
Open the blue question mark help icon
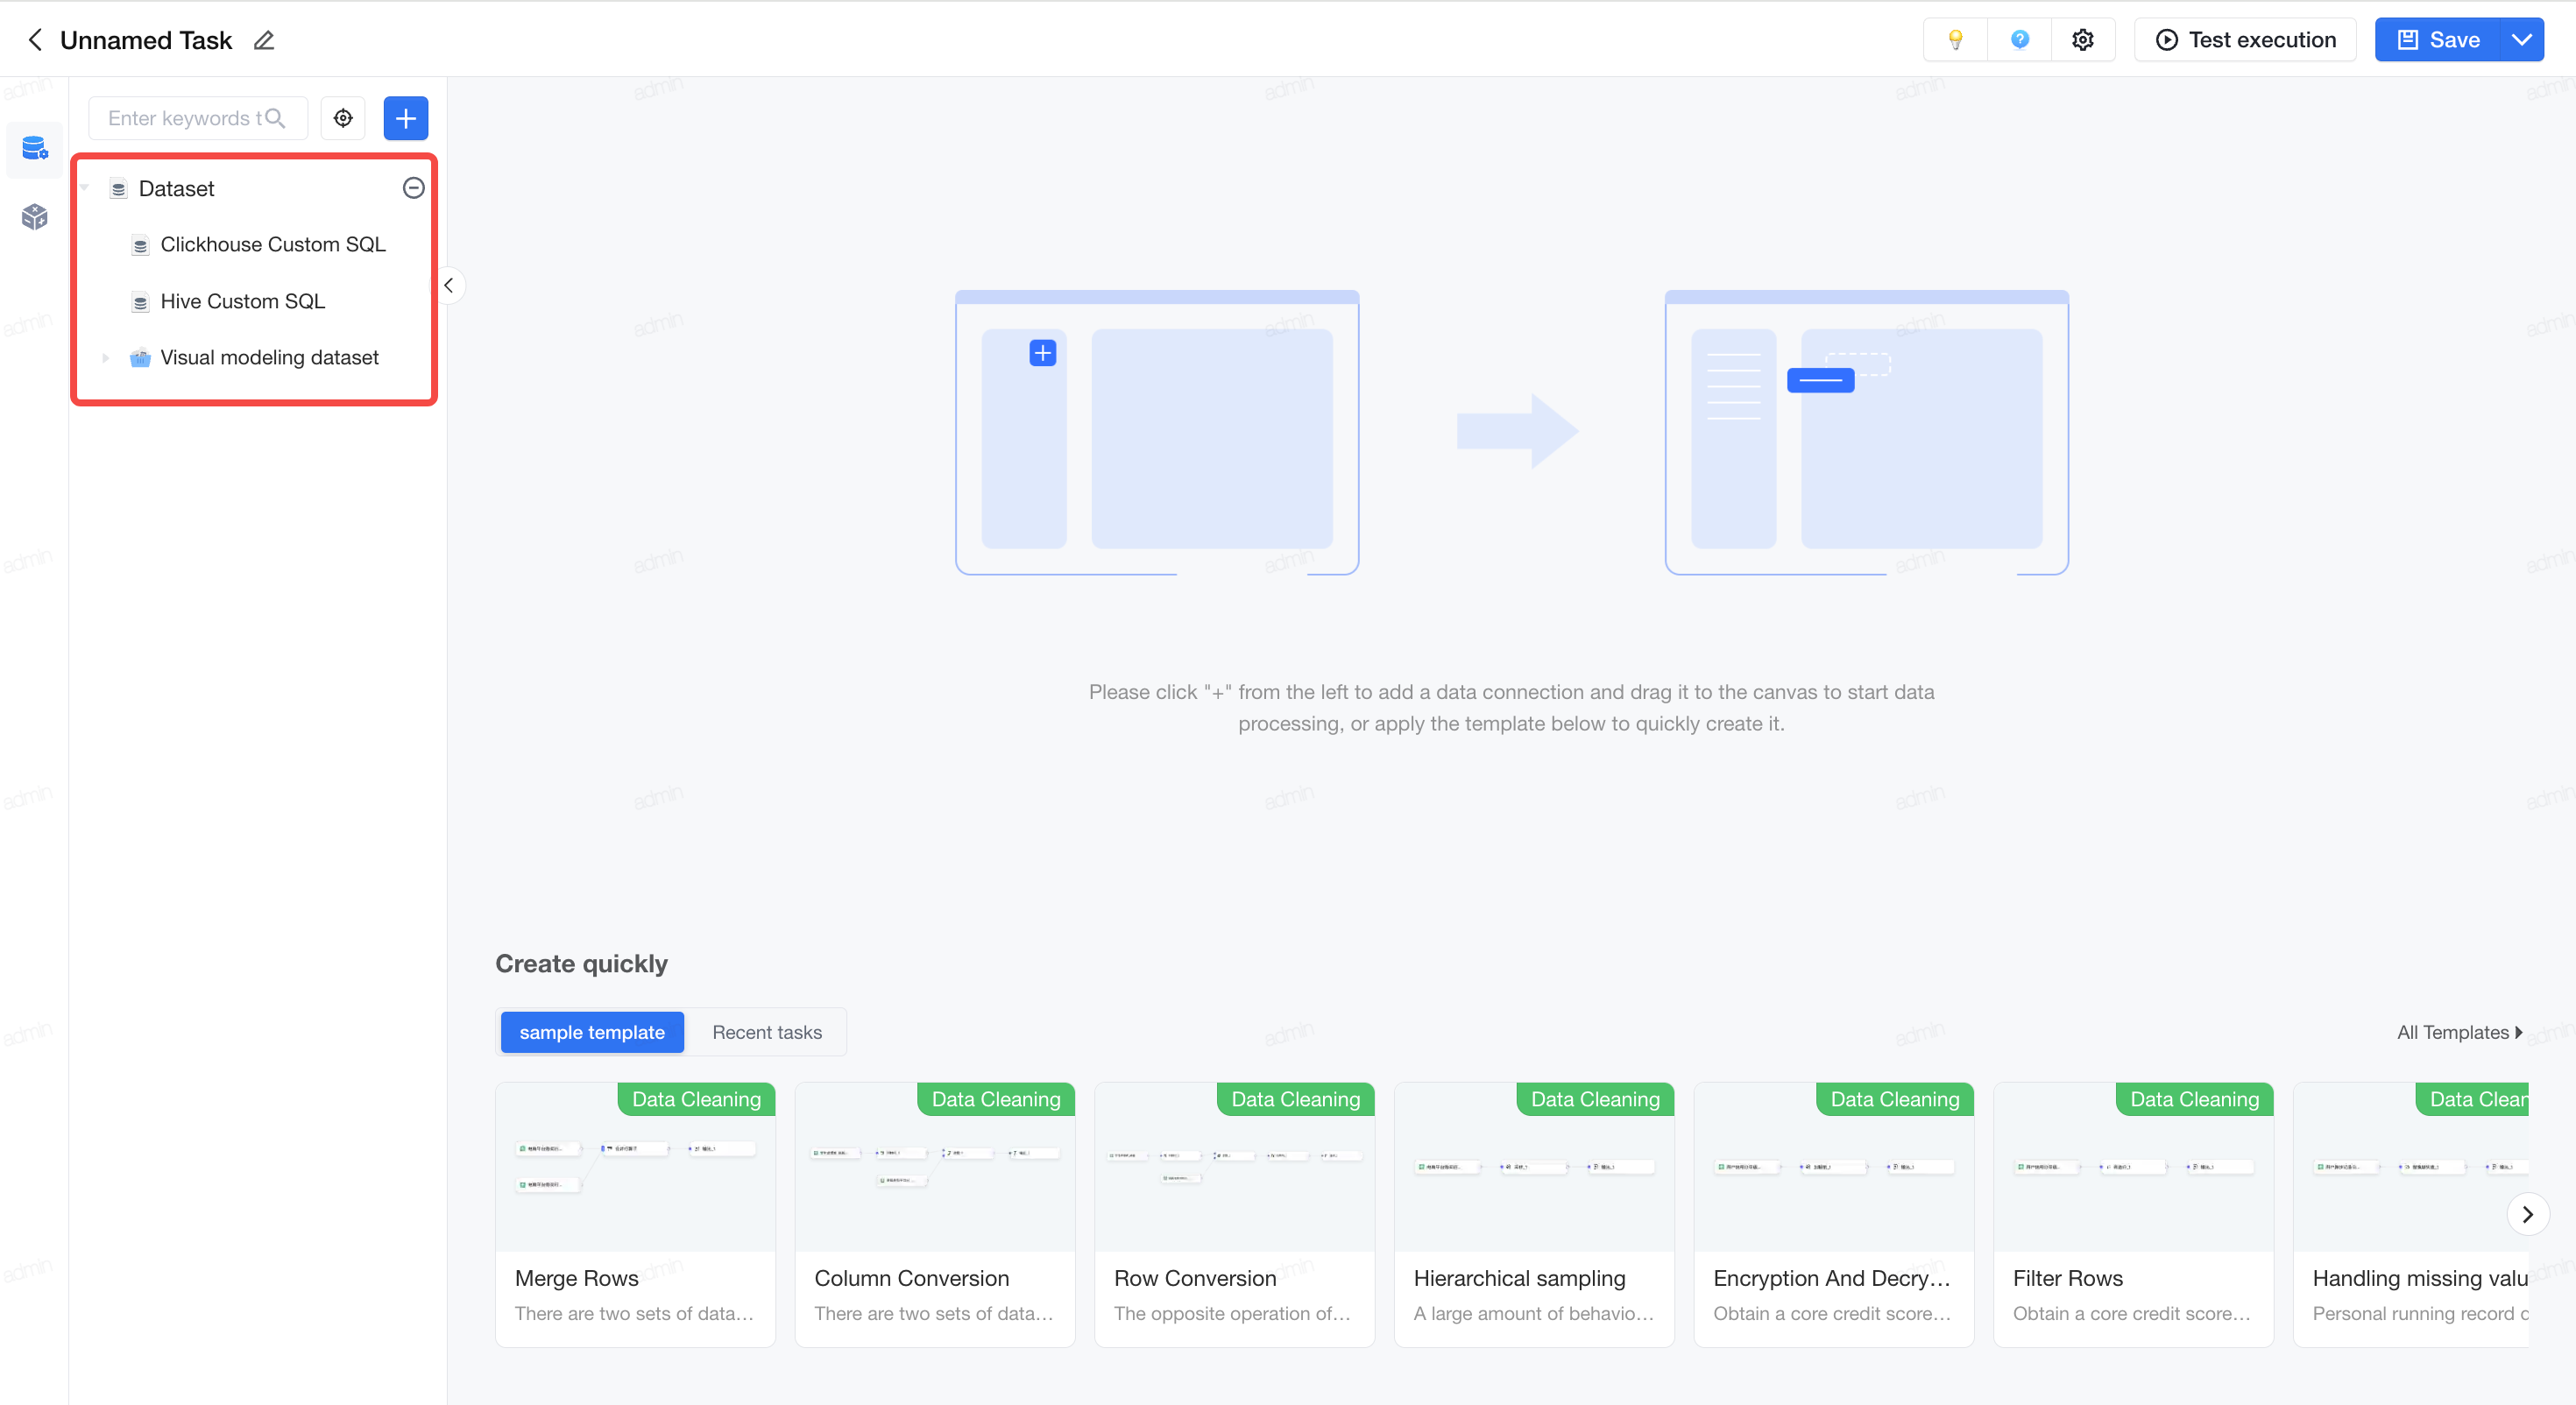[x=2019, y=40]
